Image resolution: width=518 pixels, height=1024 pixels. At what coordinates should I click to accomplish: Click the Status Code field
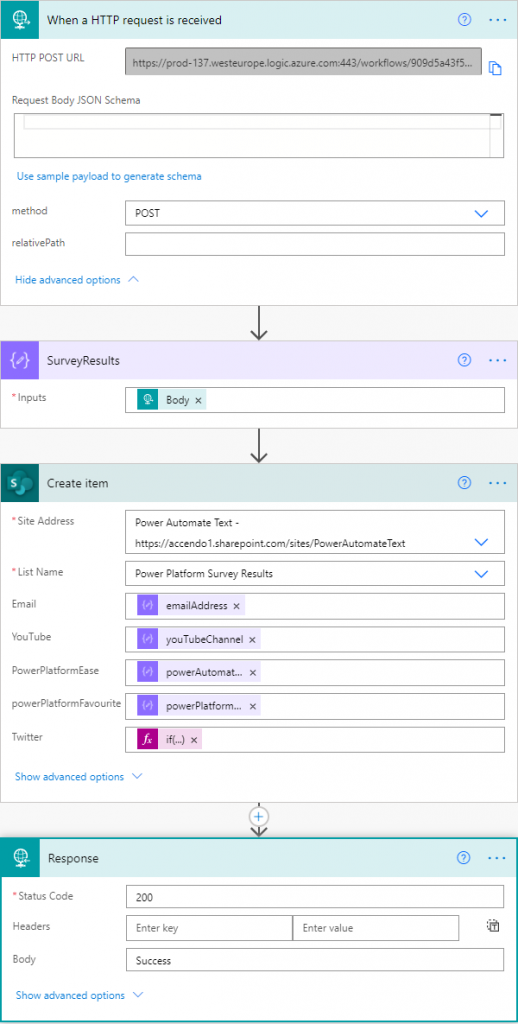[x=315, y=897]
